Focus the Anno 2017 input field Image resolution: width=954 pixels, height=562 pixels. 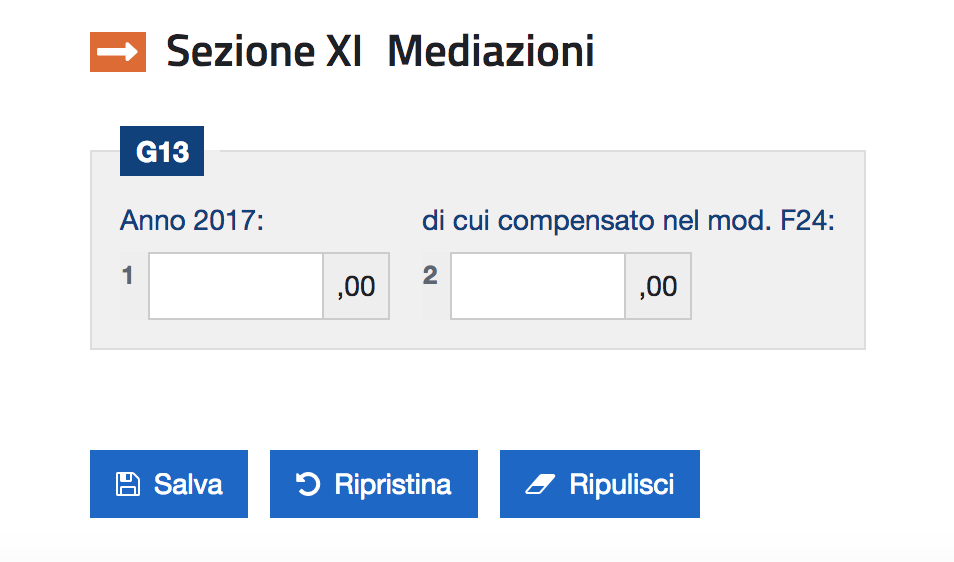point(236,286)
